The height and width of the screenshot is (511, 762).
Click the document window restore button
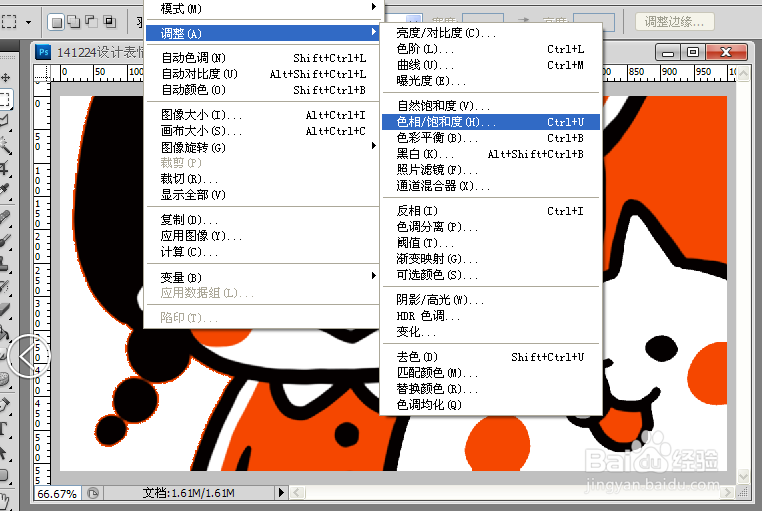(x=693, y=51)
